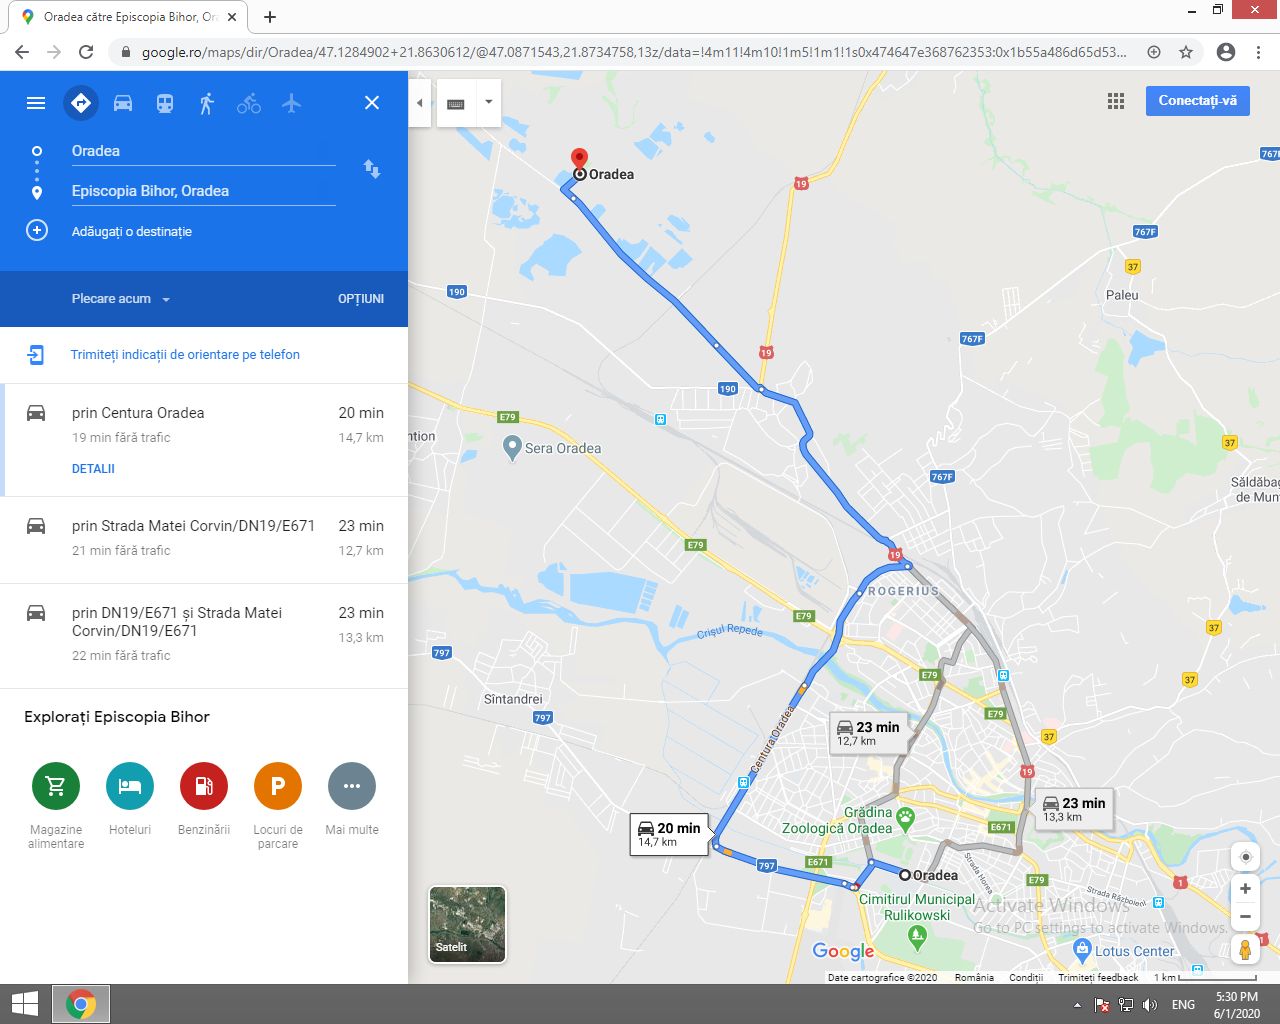Toggle the Satelit map view thumbnail
This screenshot has width=1280, height=1024.
tap(467, 925)
